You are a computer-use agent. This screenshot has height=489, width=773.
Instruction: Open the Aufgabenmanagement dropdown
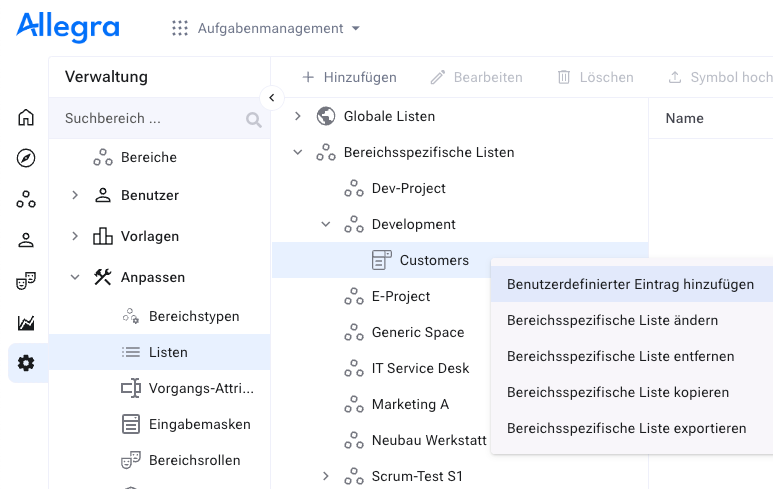[x=266, y=29]
